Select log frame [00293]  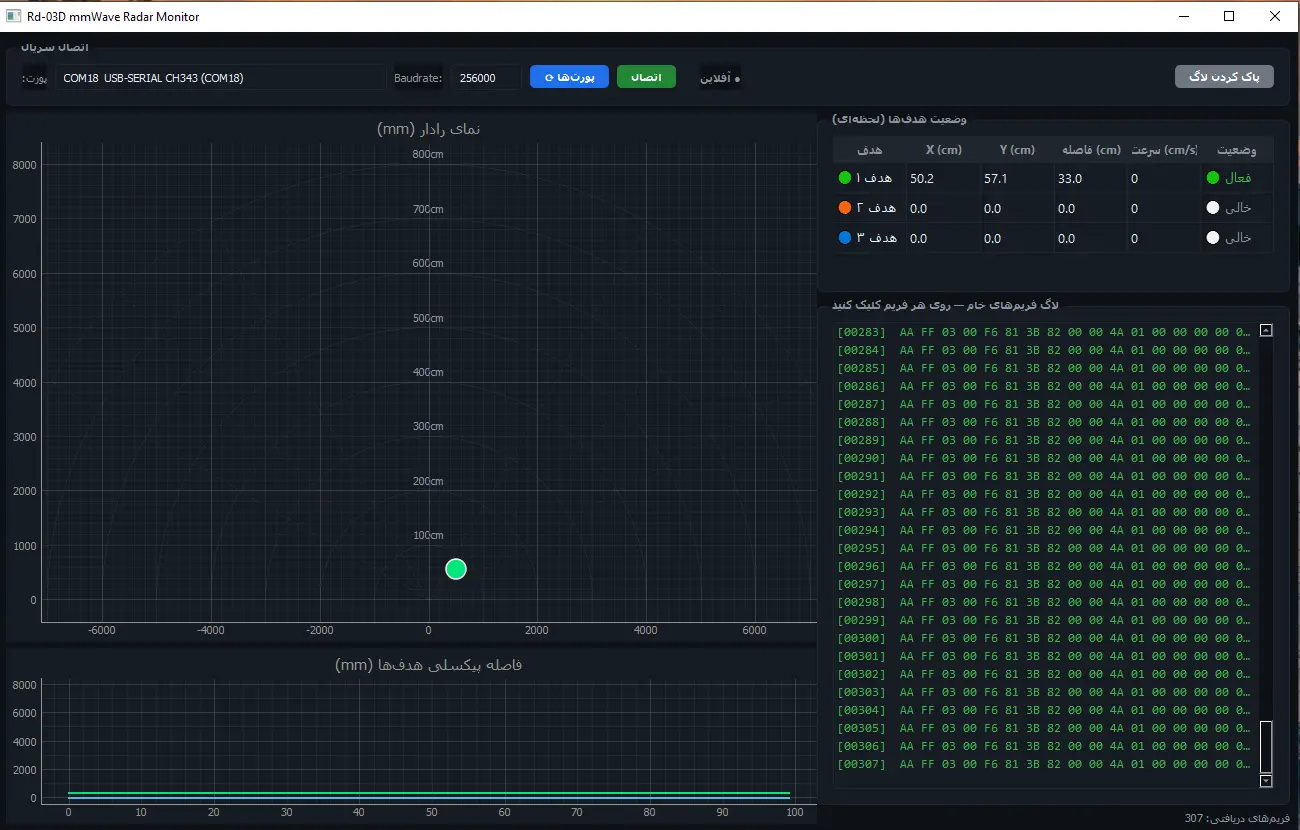point(1044,512)
